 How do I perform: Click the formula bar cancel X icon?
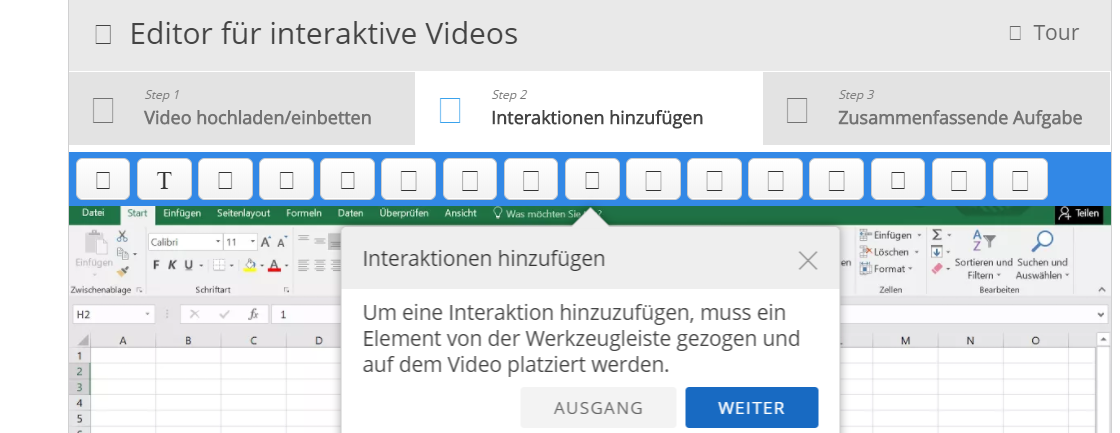click(x=194, y=314)
